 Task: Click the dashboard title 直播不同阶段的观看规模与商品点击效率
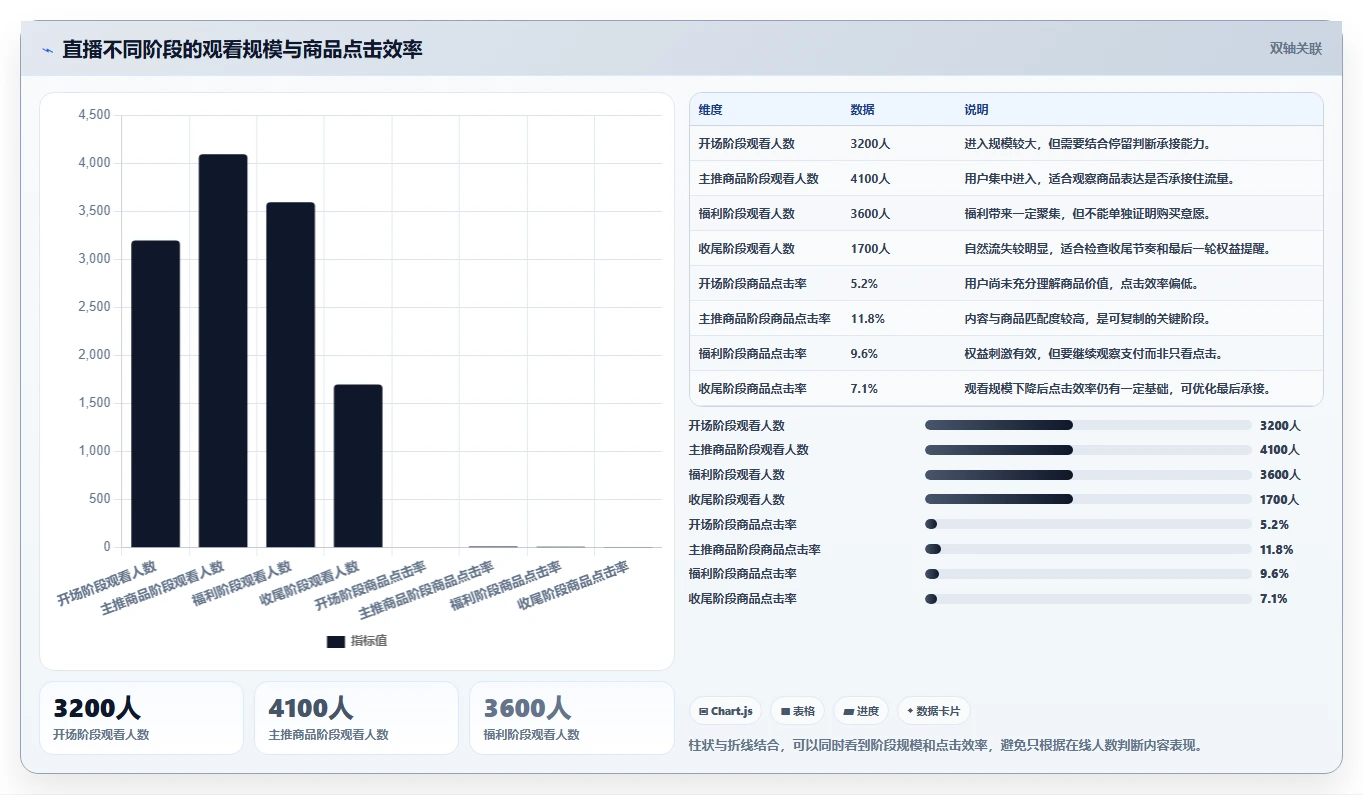click(x=242, y=49)
